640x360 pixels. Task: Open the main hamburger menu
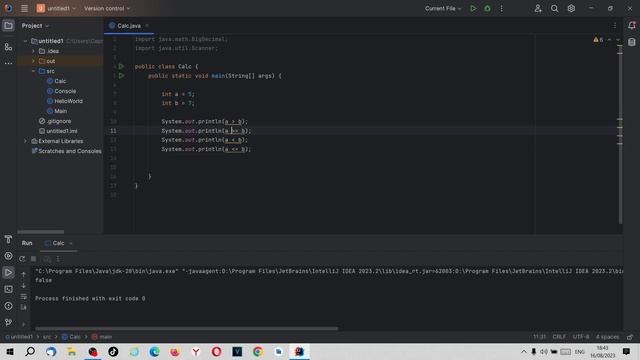pos(24,8)
